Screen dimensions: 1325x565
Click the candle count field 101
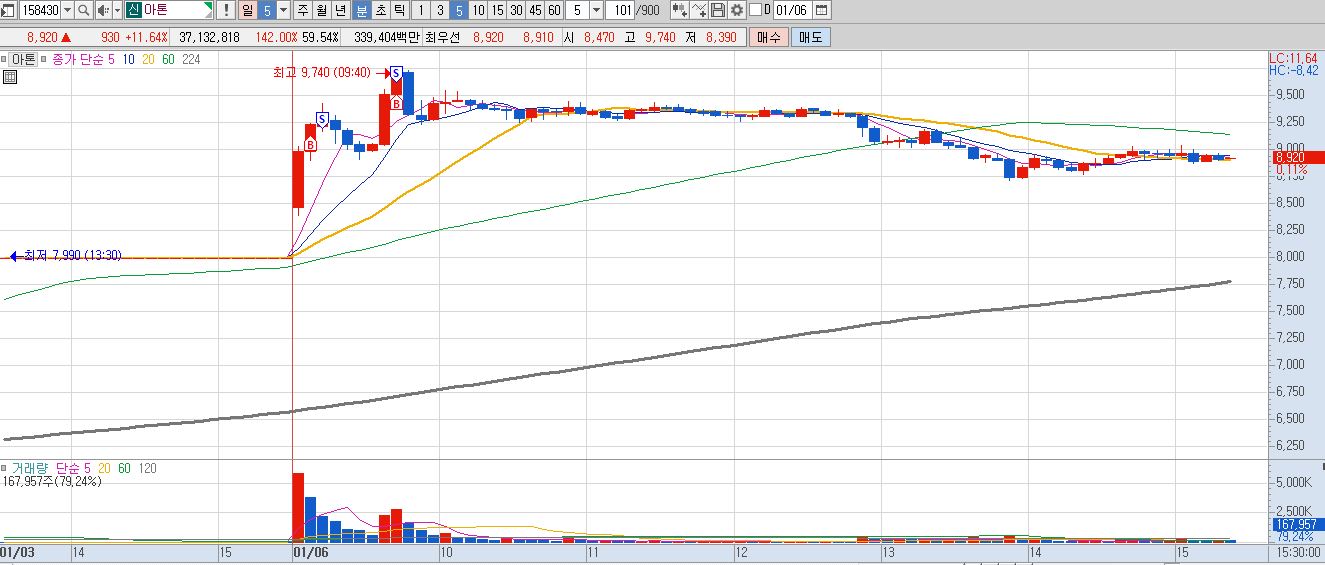[619, 10]
